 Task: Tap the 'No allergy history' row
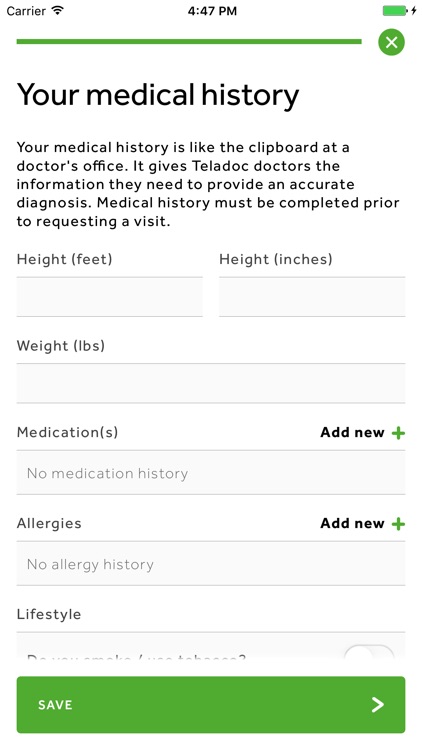coord(211,563)
